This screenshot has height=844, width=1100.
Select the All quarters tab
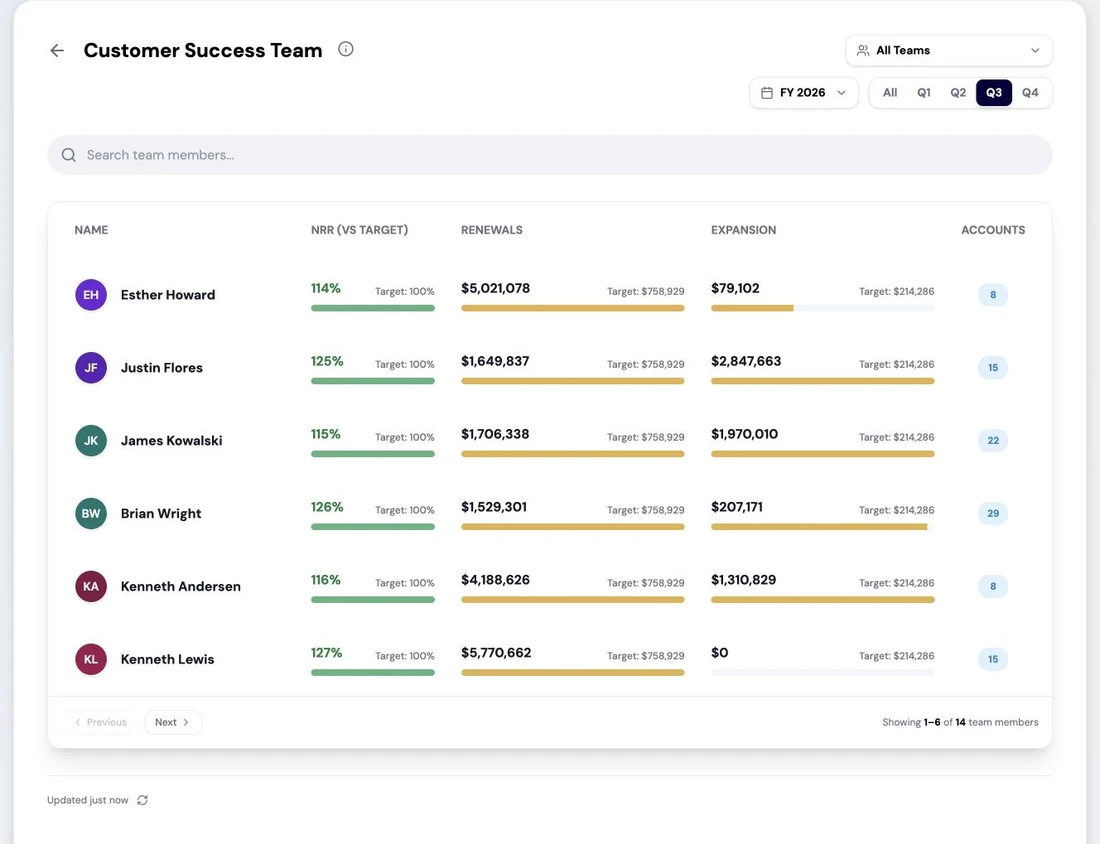(x=890, y=93)
